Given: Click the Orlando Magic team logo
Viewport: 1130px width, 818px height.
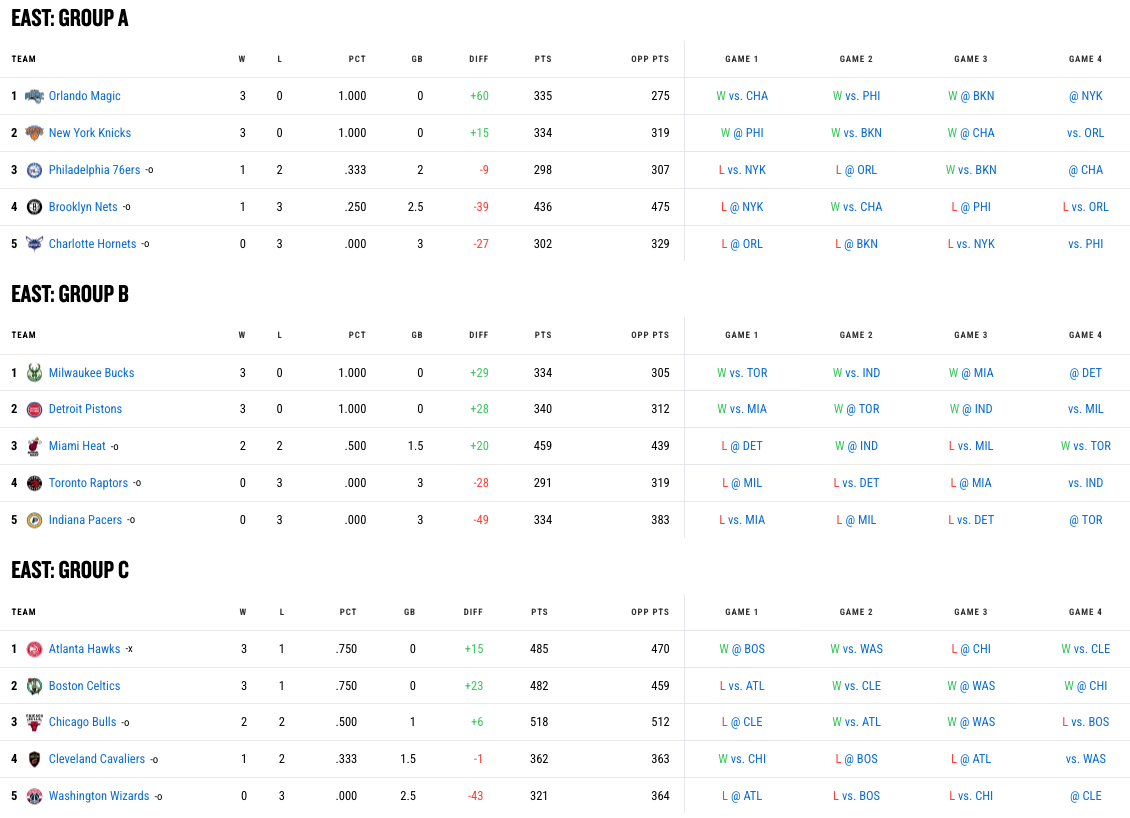Looking at the screenshot, I should (x=34, y=96).
